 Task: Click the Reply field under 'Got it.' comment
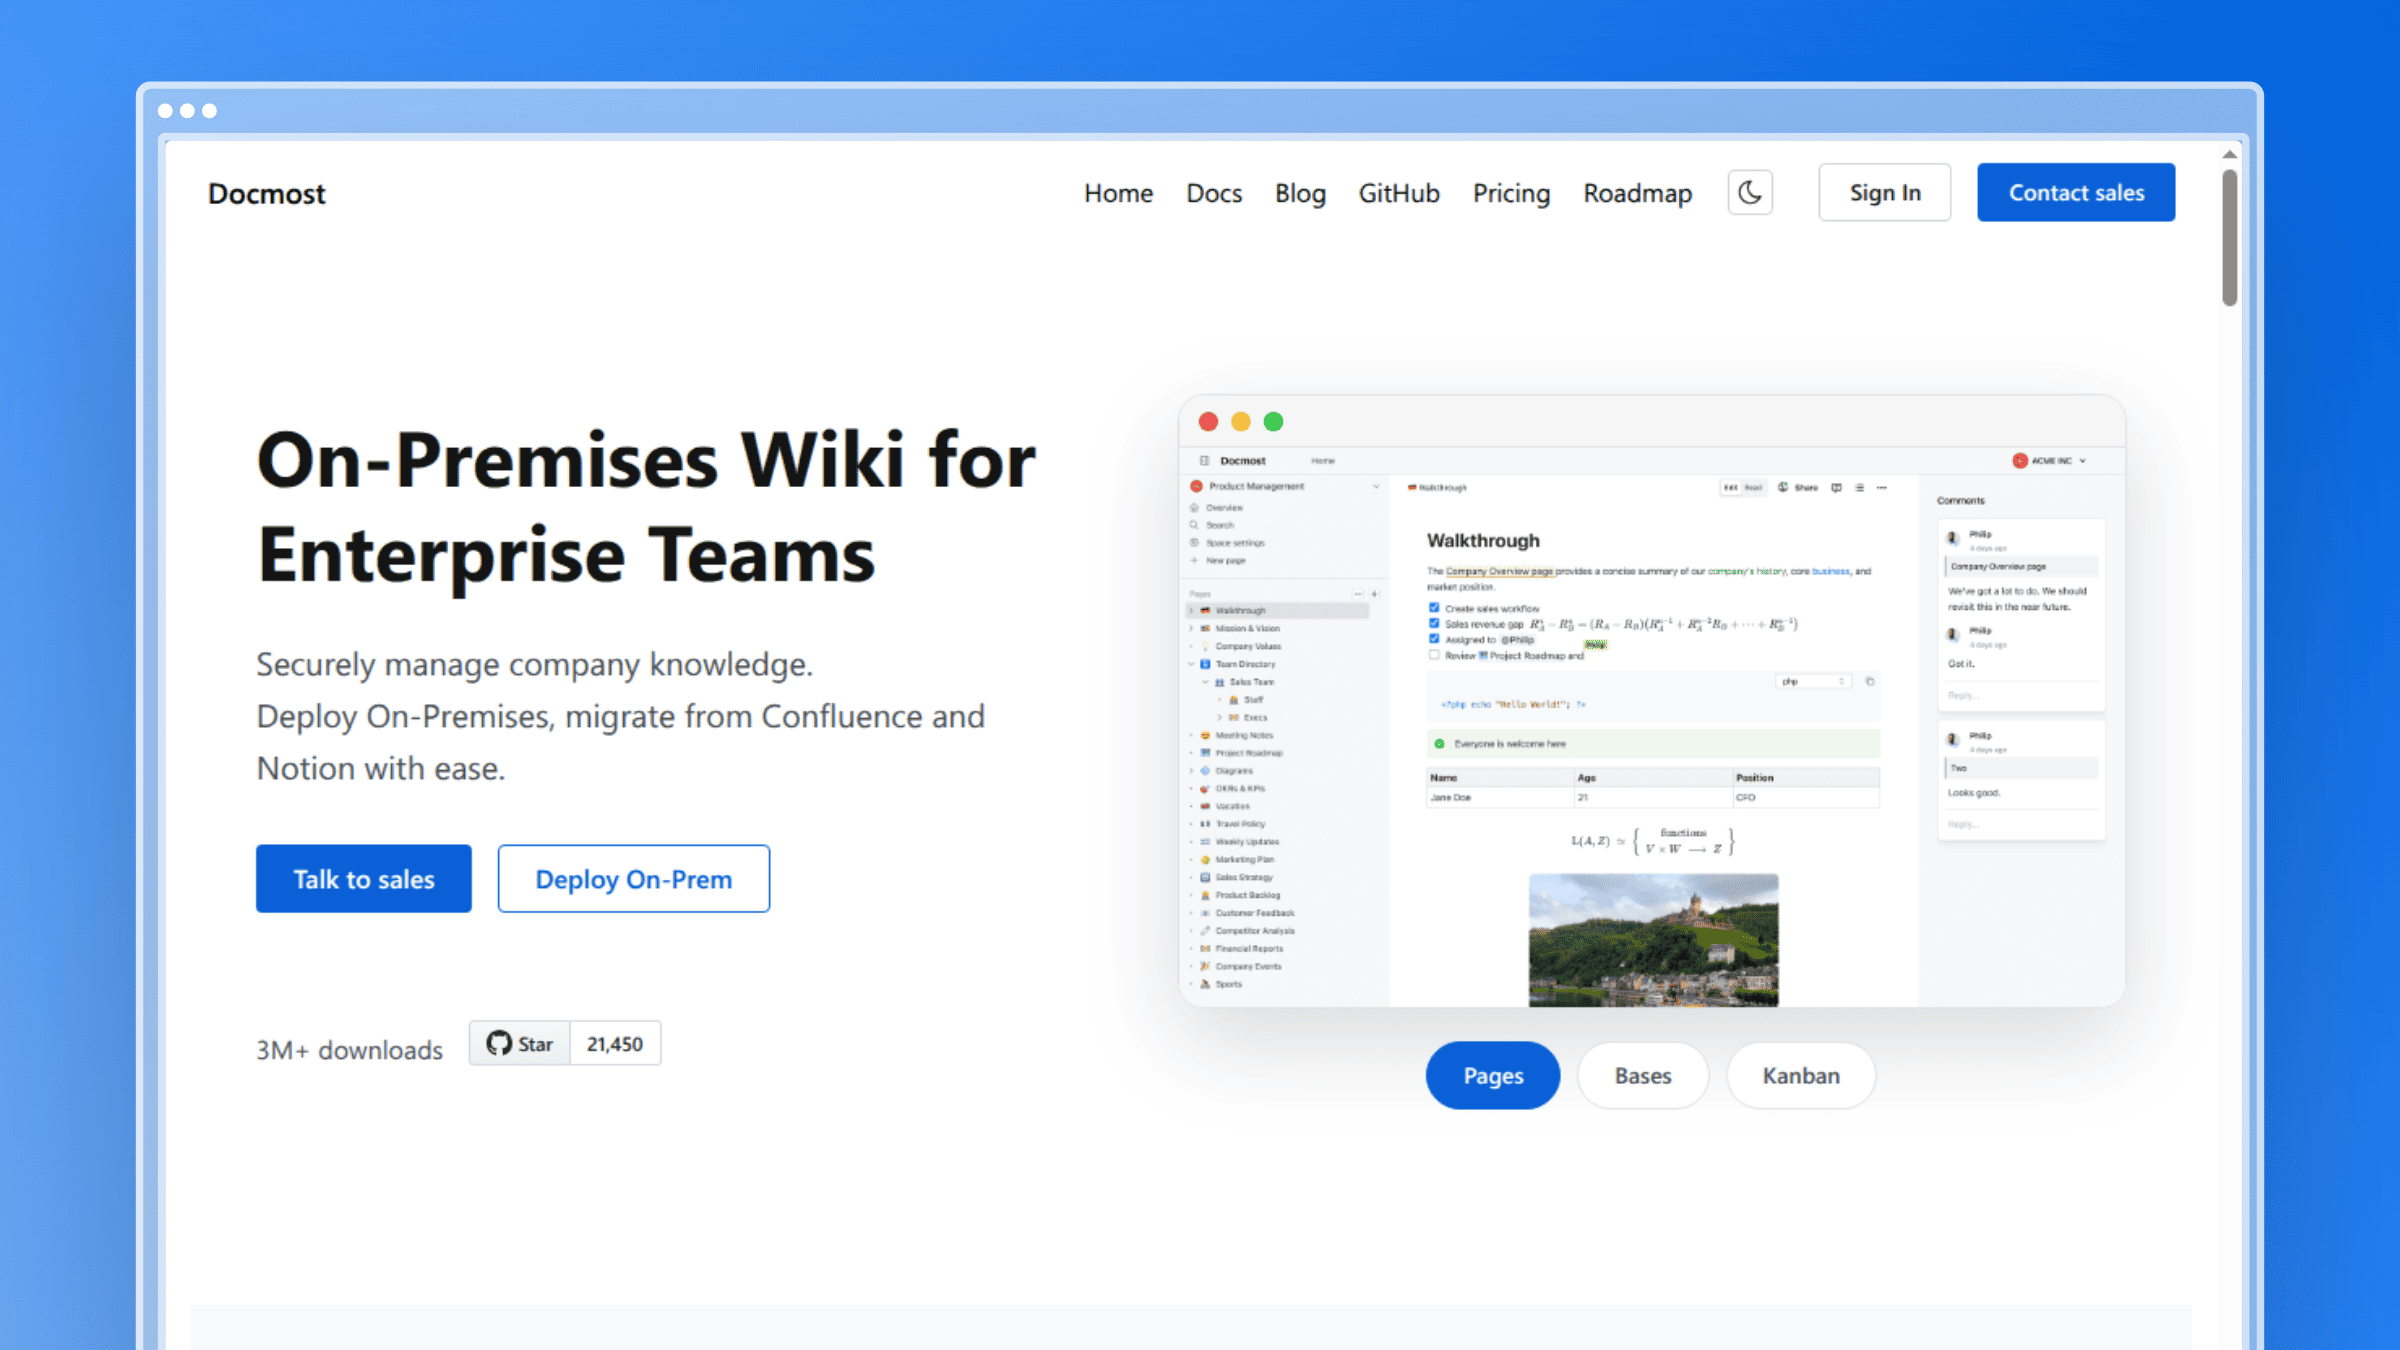click(x=2021, y=696)
